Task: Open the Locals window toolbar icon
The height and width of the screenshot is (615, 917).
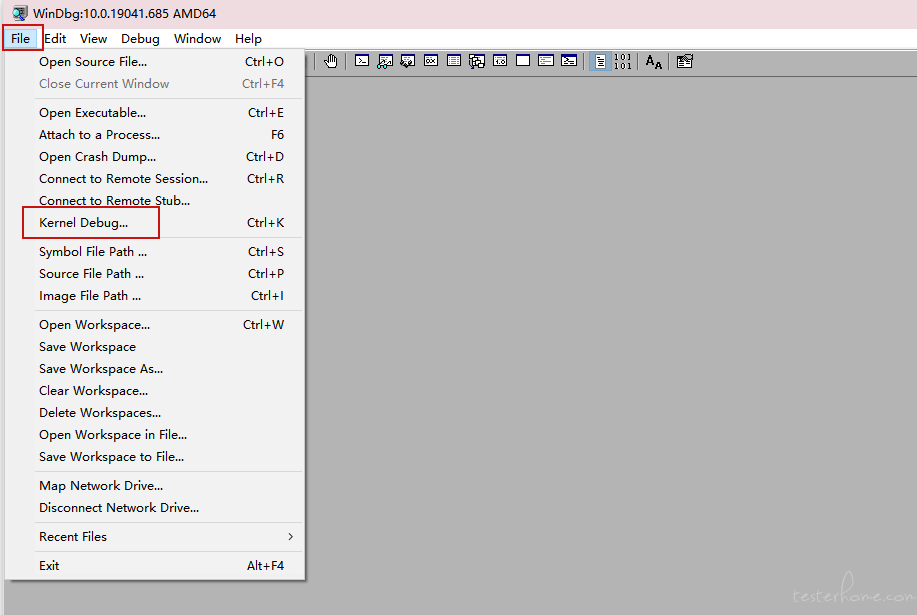Action: pyautogui.click(x=408, y=61)
